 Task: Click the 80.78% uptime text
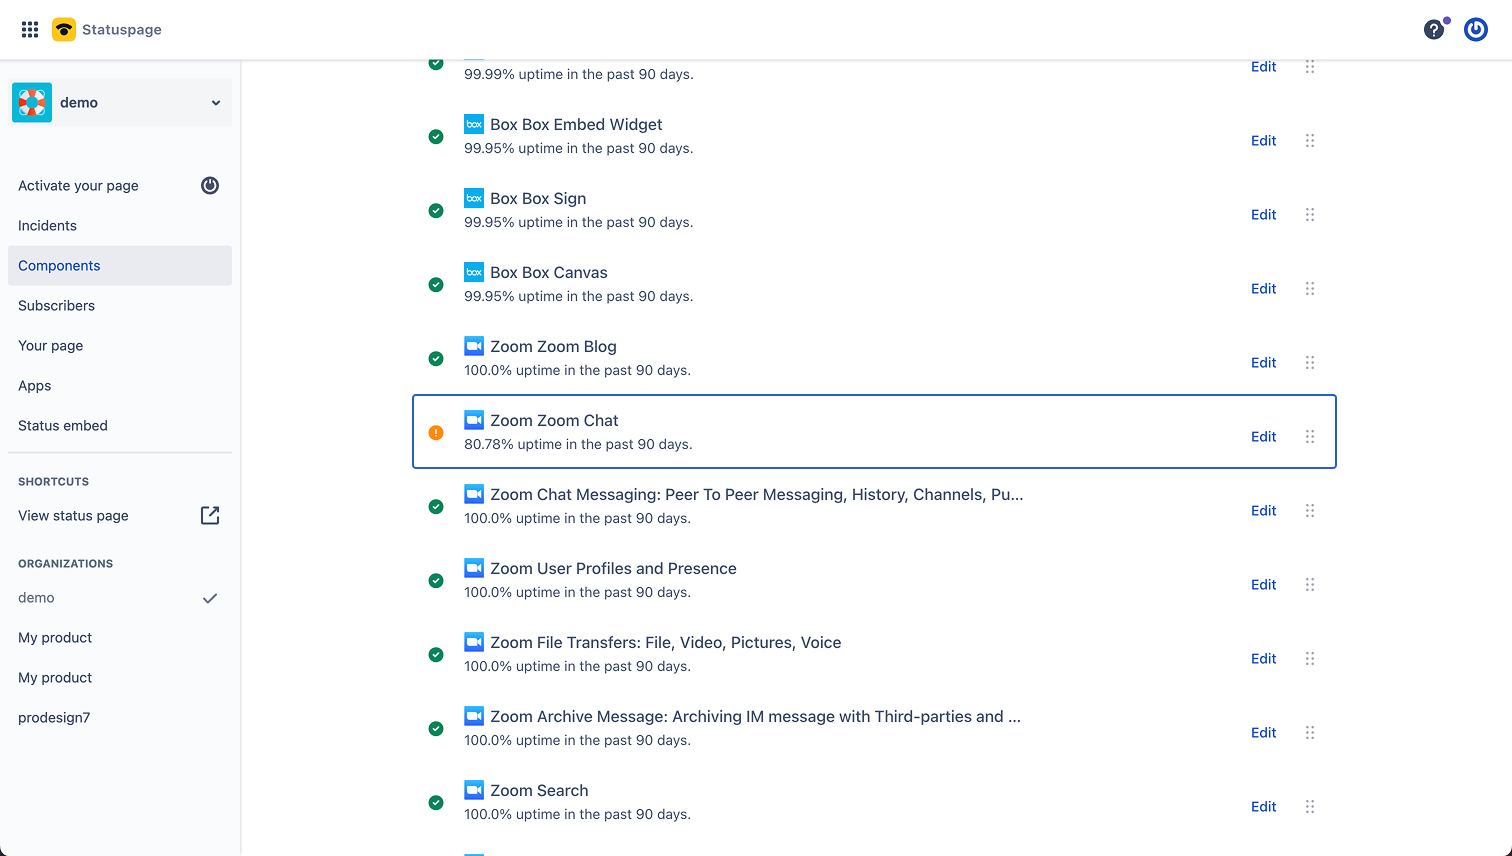pos(578,444)
